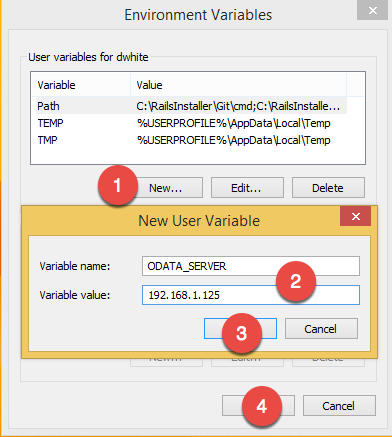Click the Value column header
Viewport: 392px width, 437px height.
(x=238, y=85)
